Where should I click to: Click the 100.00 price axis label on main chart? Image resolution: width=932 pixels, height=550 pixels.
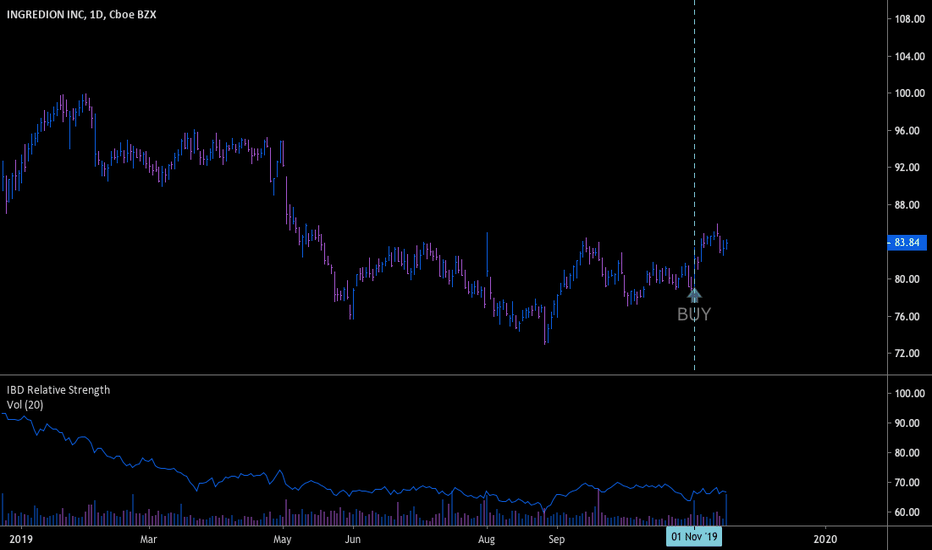coord(909,93)
